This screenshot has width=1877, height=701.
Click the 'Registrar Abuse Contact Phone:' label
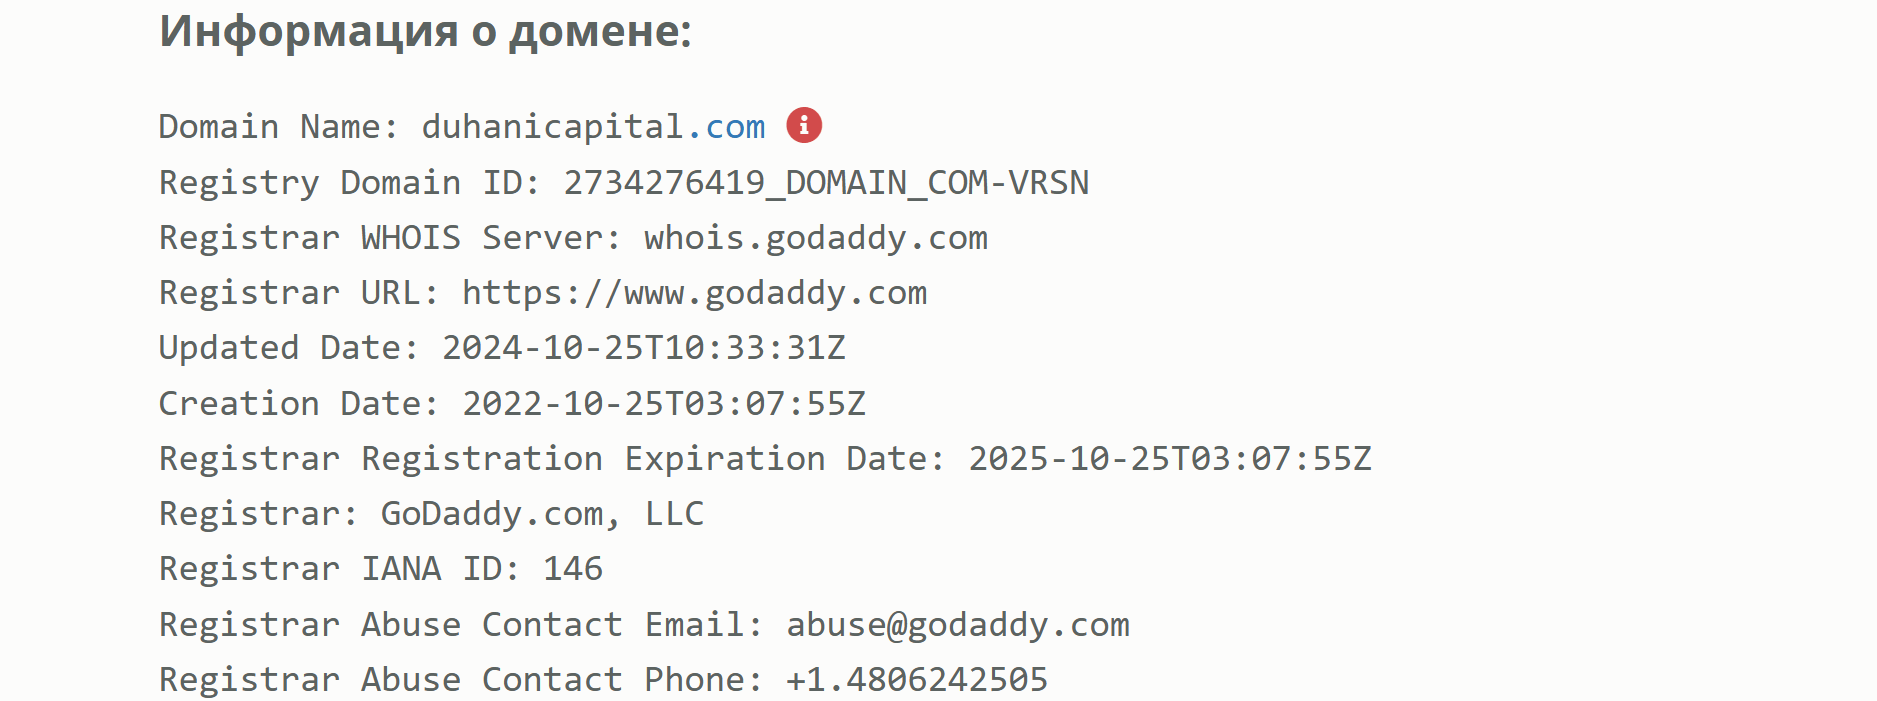click(461, 680)
